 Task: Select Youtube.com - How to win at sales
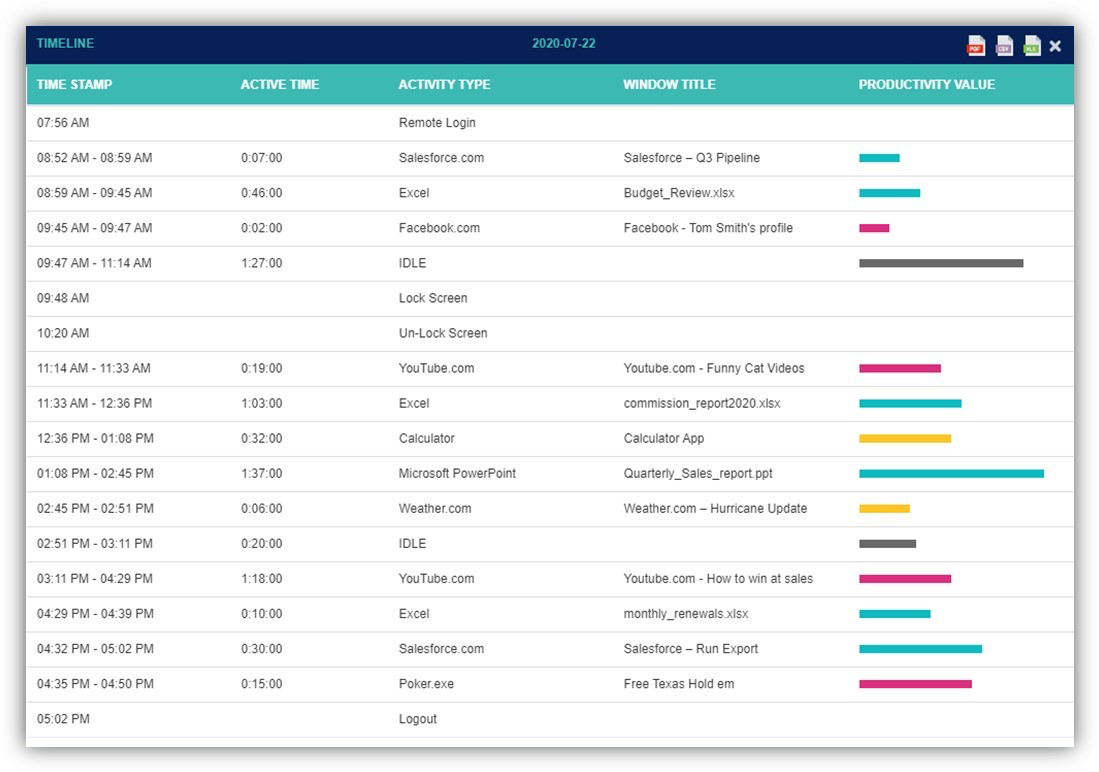tap(718, 578)
